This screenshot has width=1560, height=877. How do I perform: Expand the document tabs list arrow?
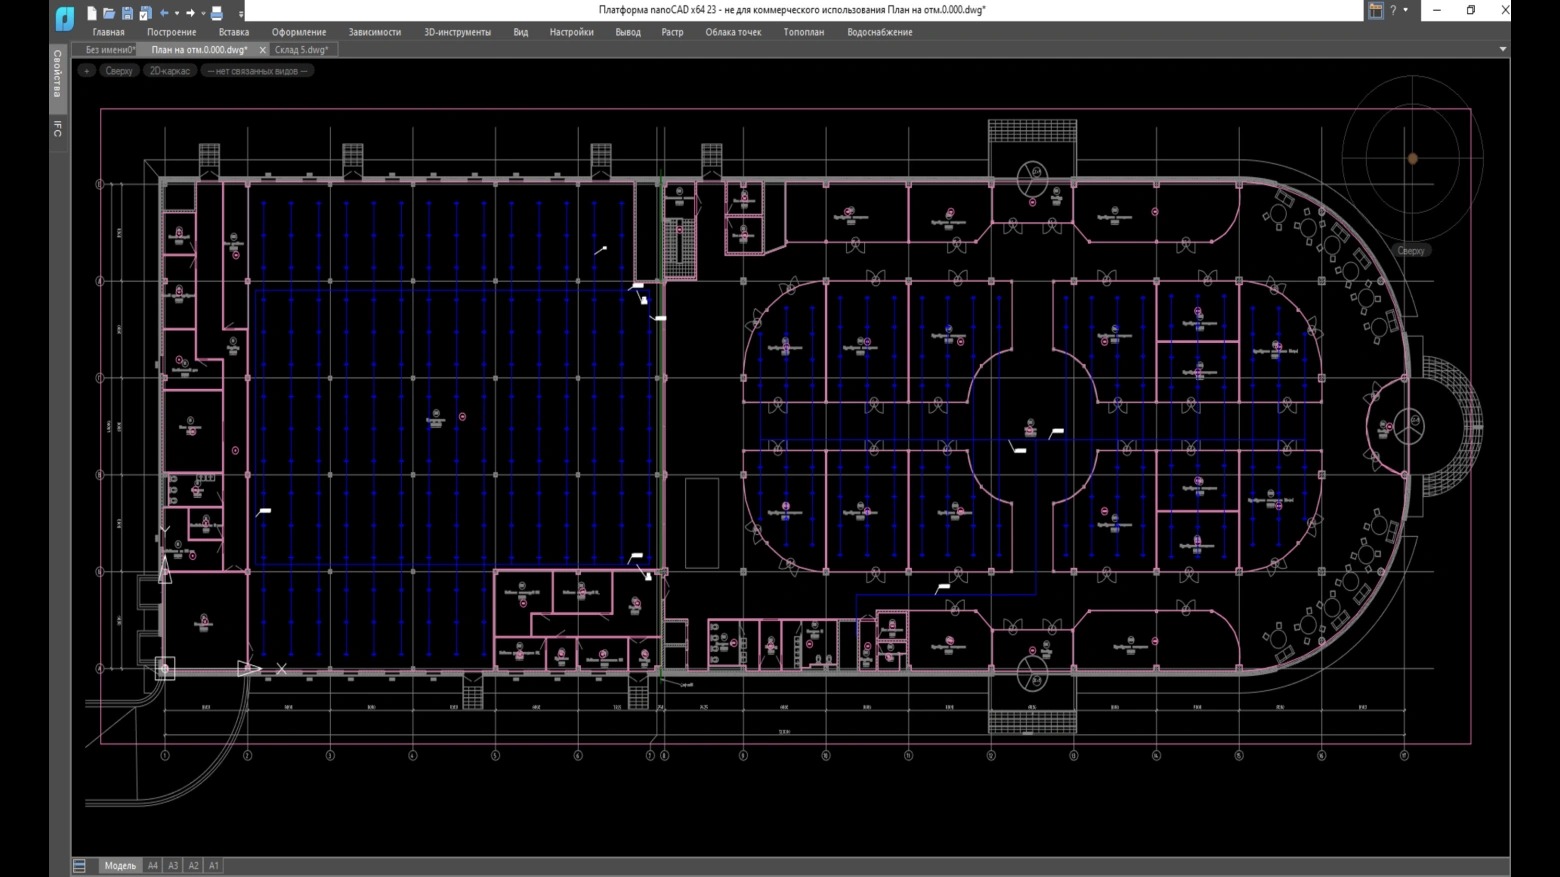point(1502,49)
